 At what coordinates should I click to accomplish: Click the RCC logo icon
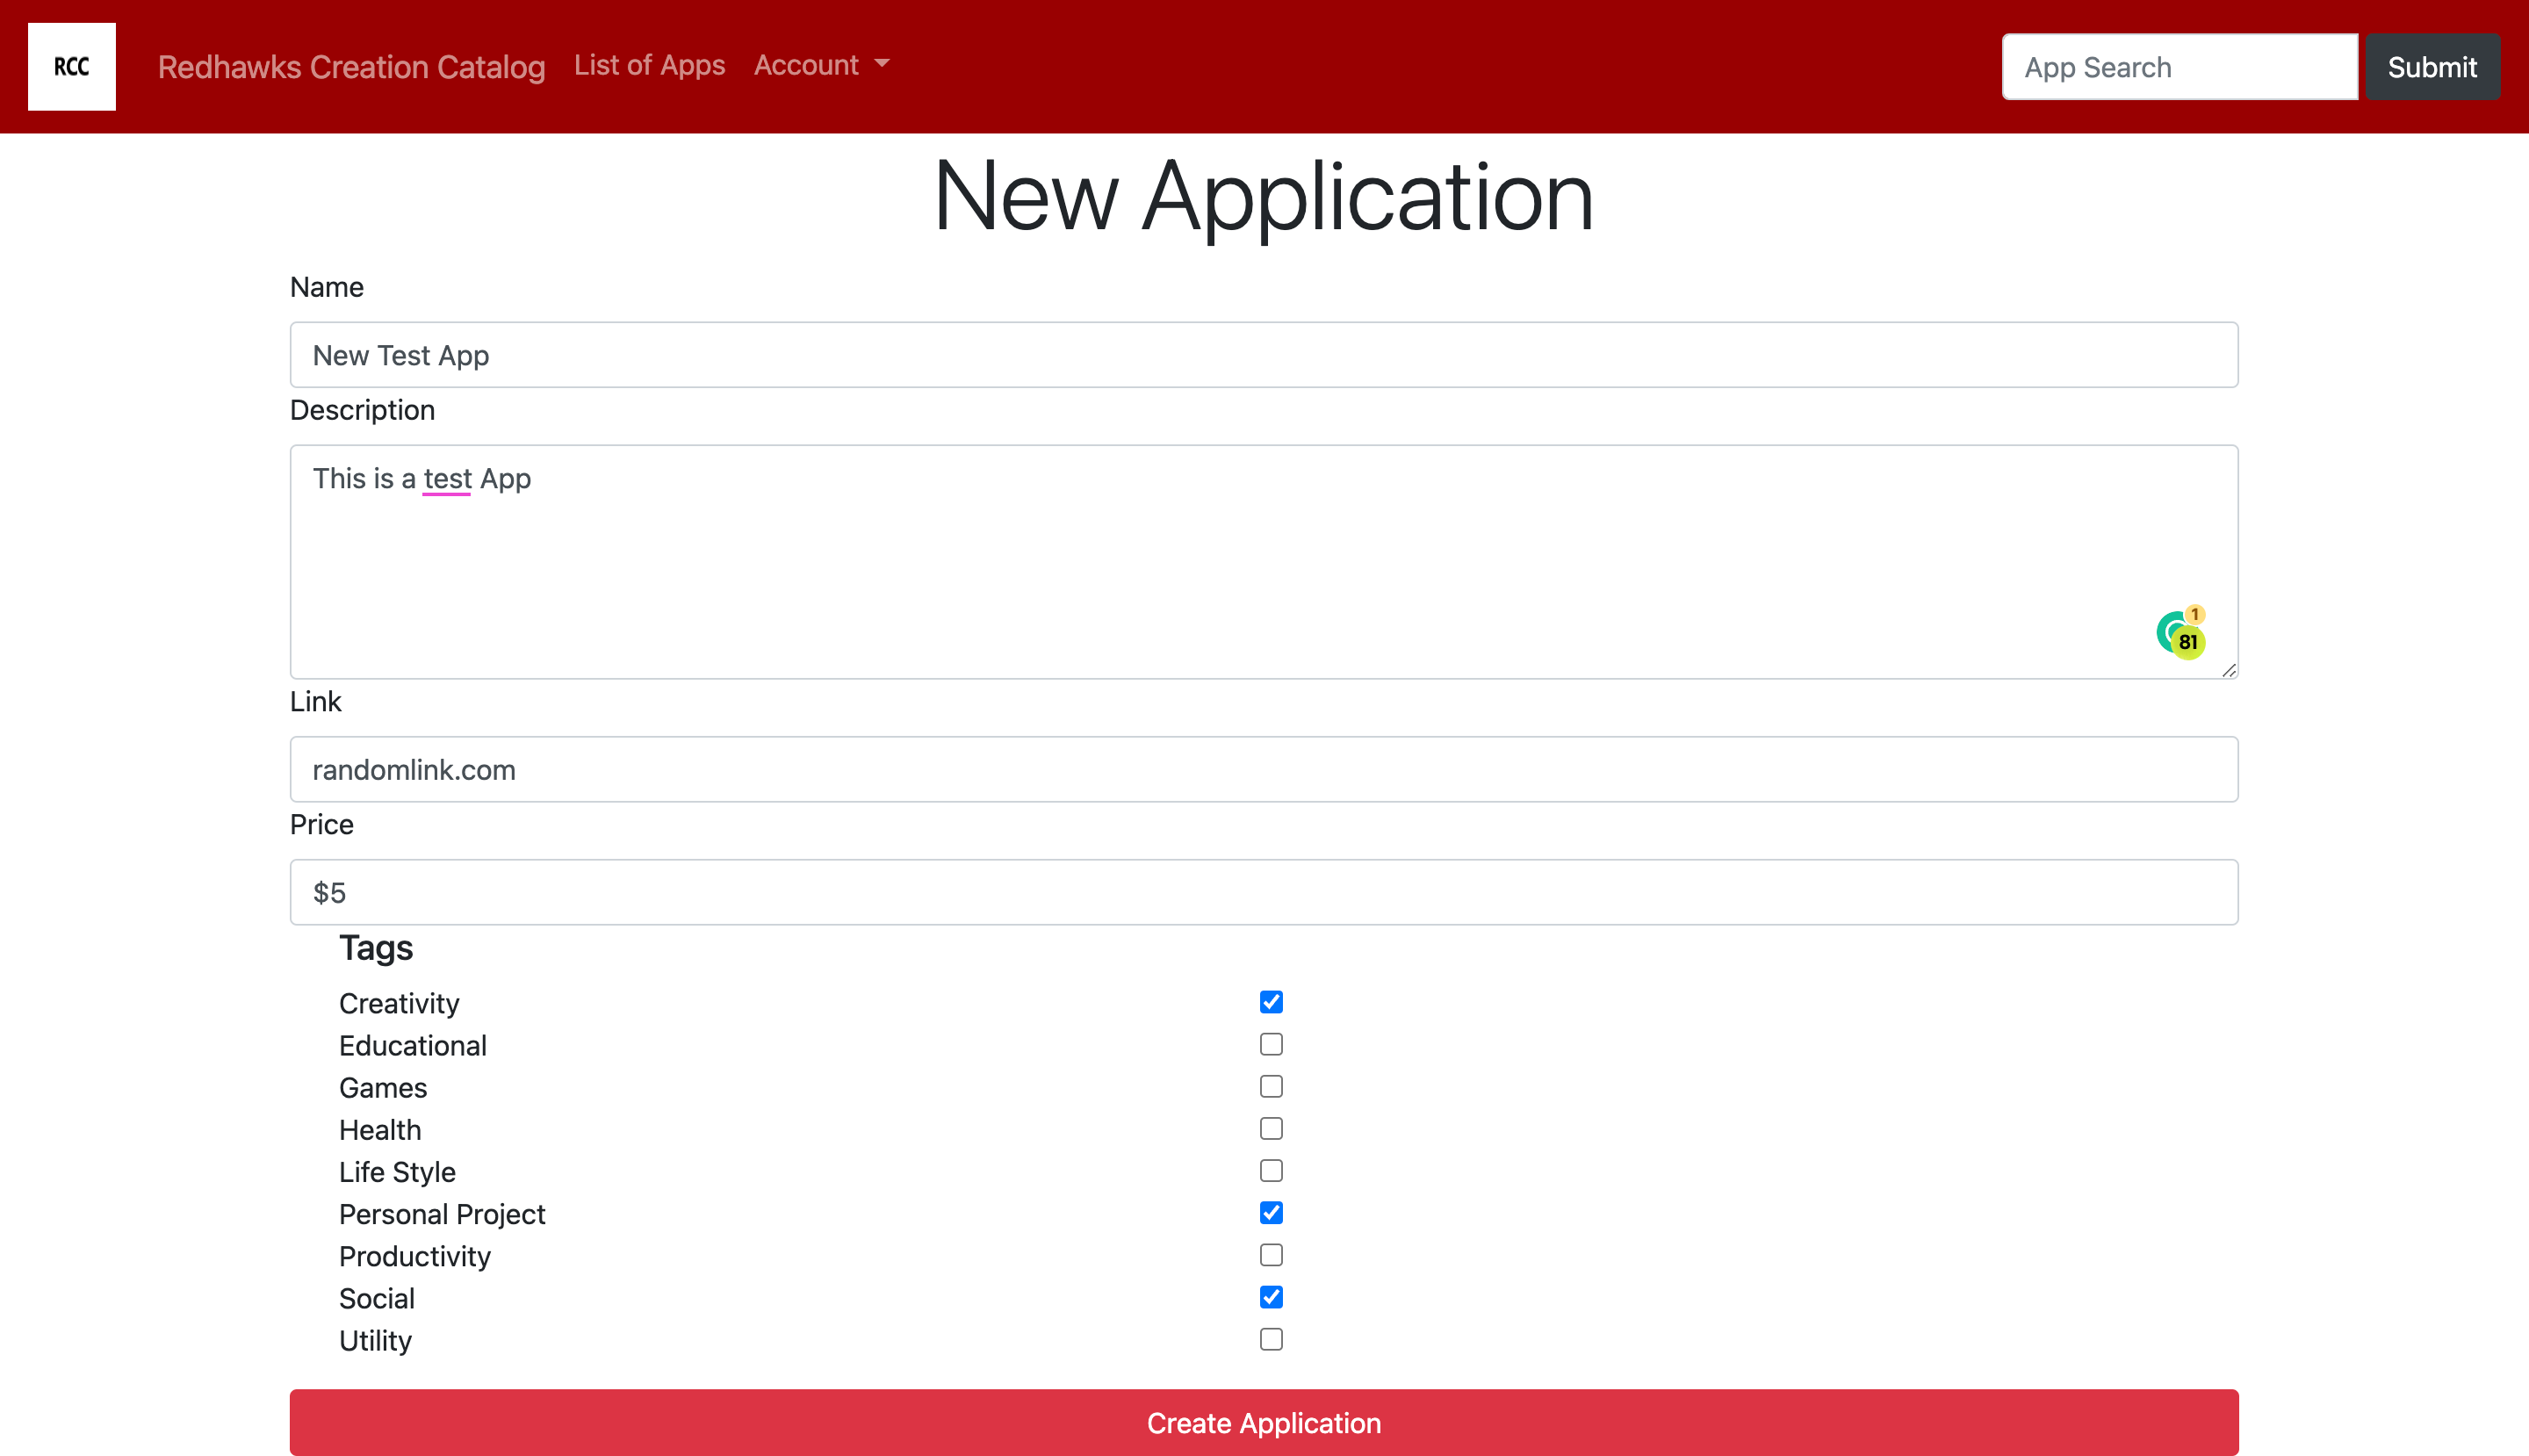click(x=72, y=67)
